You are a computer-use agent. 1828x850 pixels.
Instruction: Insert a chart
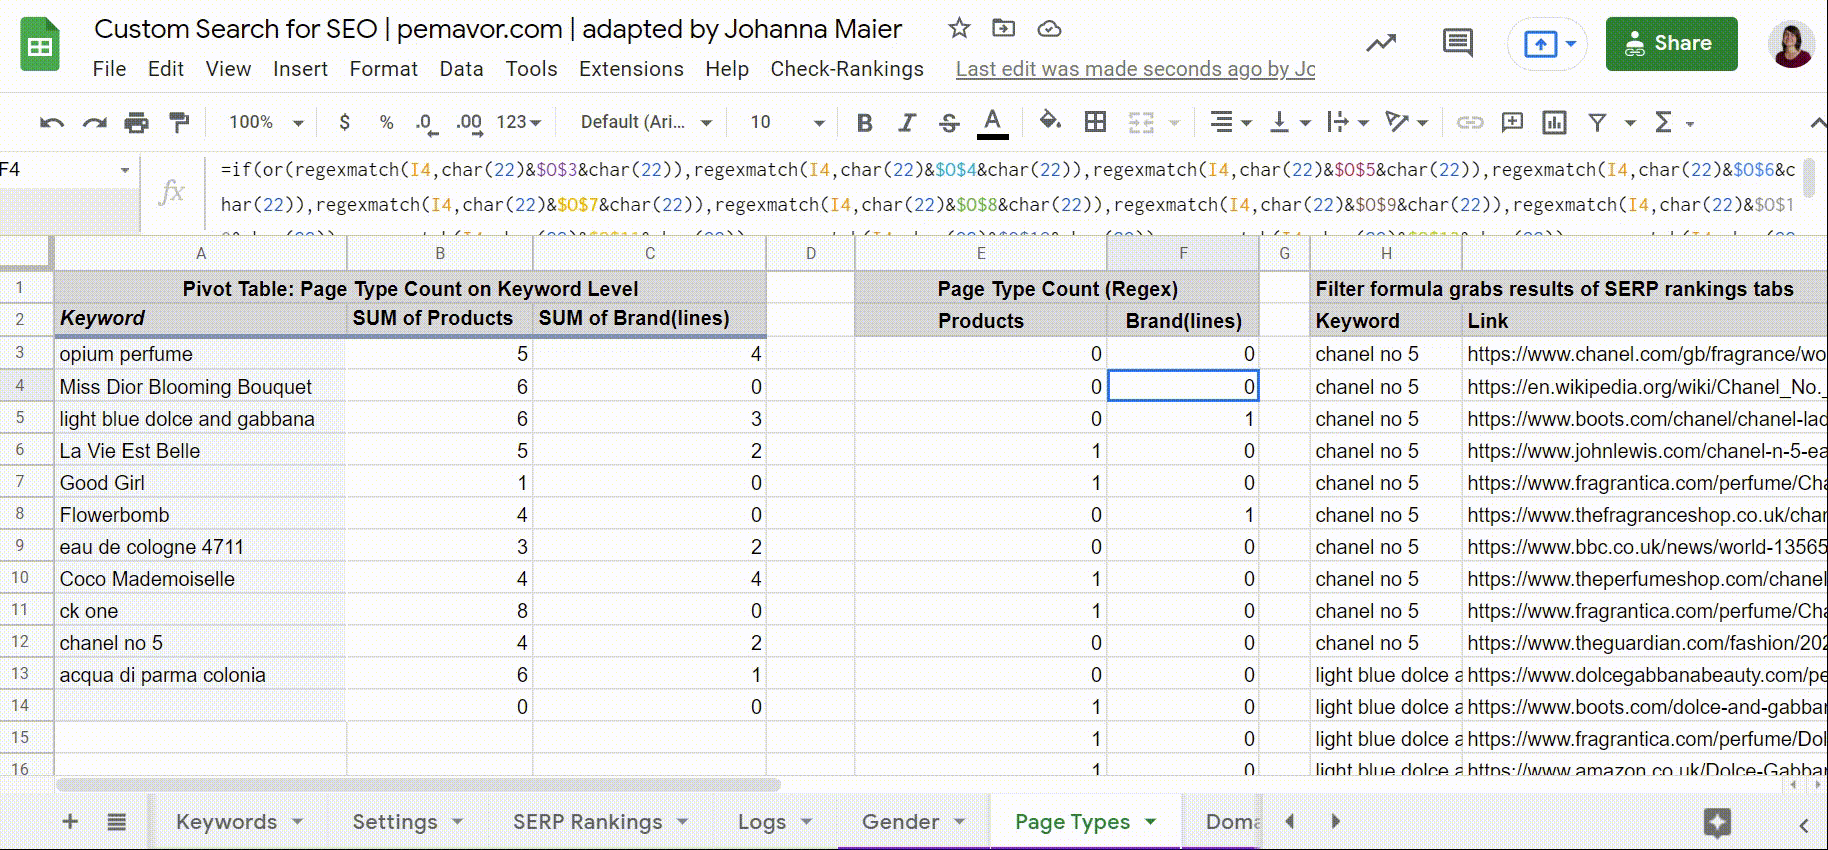click(1554, 122)
